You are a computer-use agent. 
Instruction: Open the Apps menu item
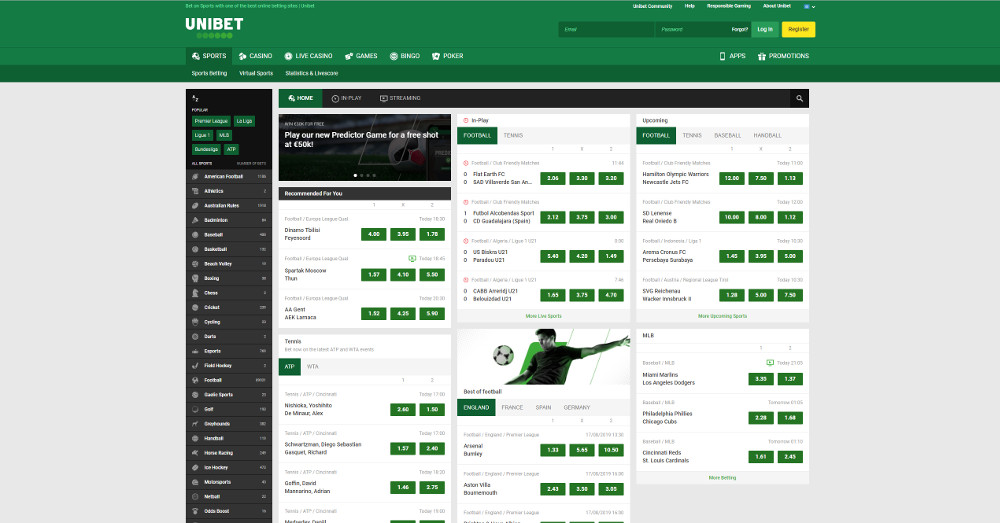pyautogui.click(x=732, y=56)
